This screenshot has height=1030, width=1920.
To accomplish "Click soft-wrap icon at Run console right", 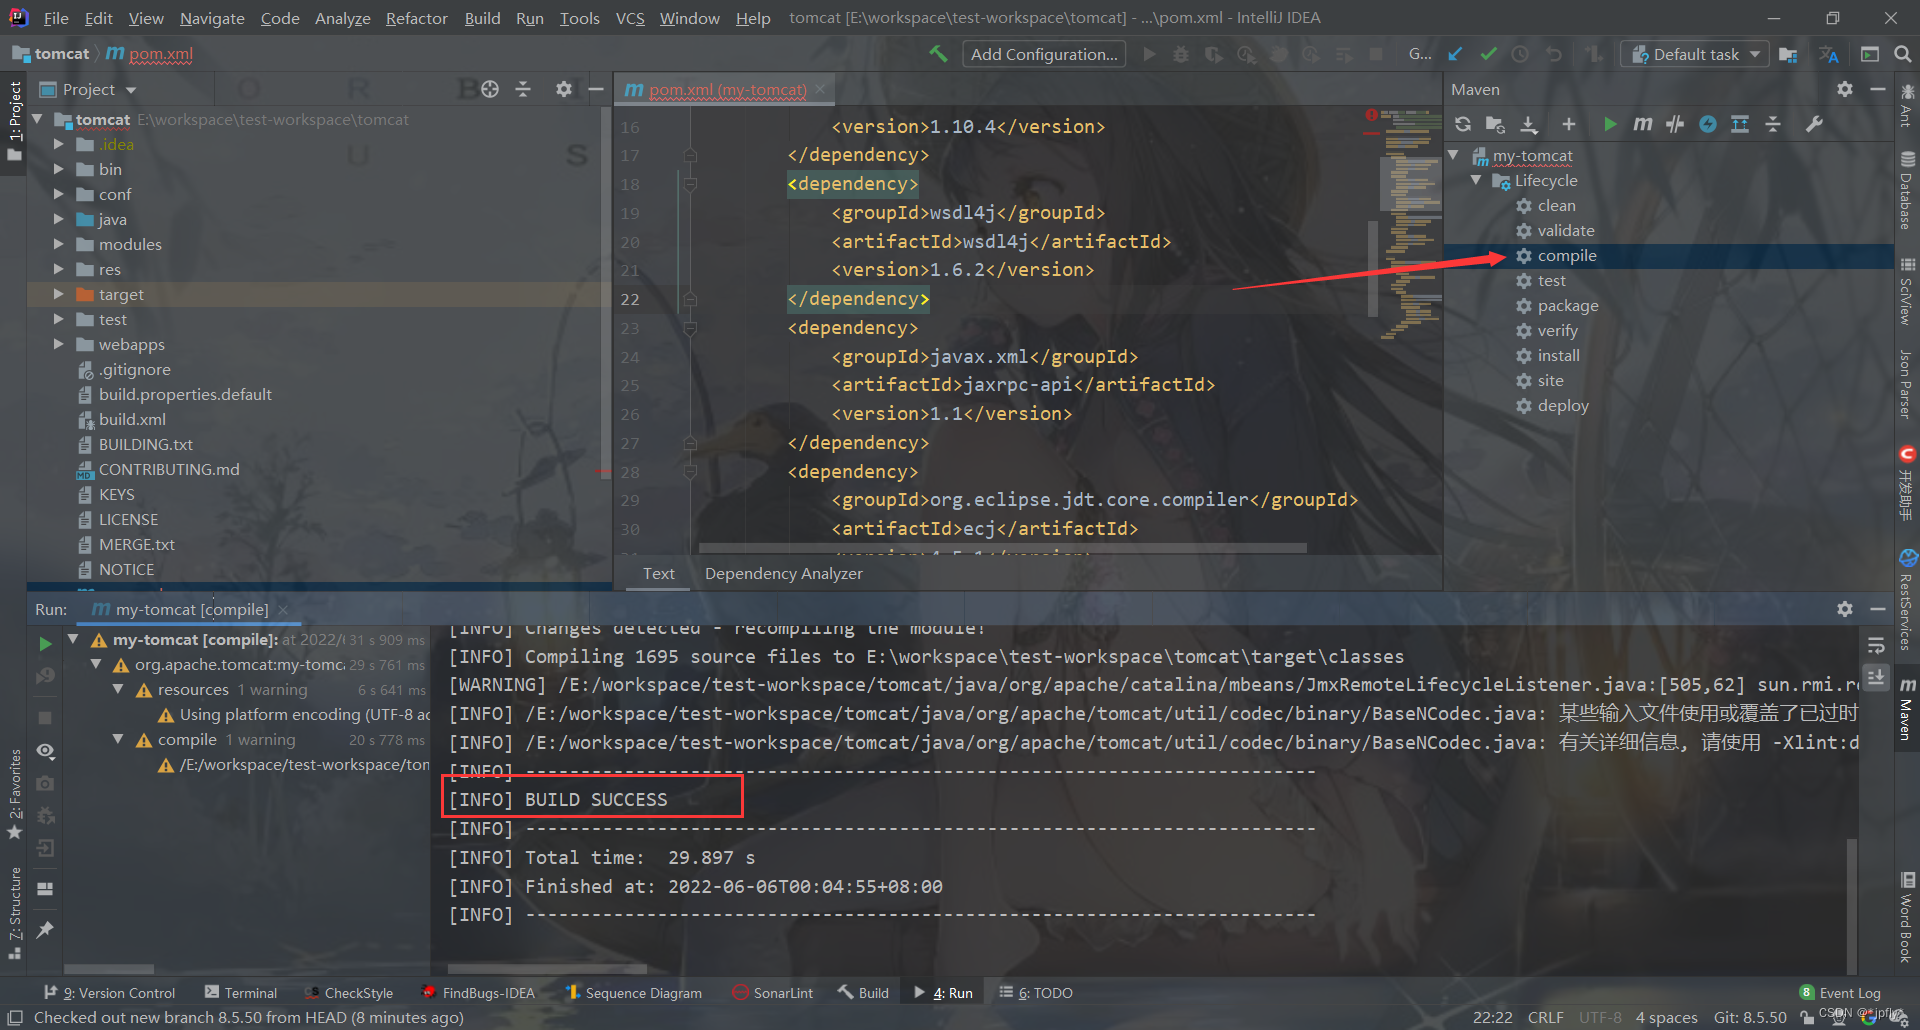I will coord(1876,645).
